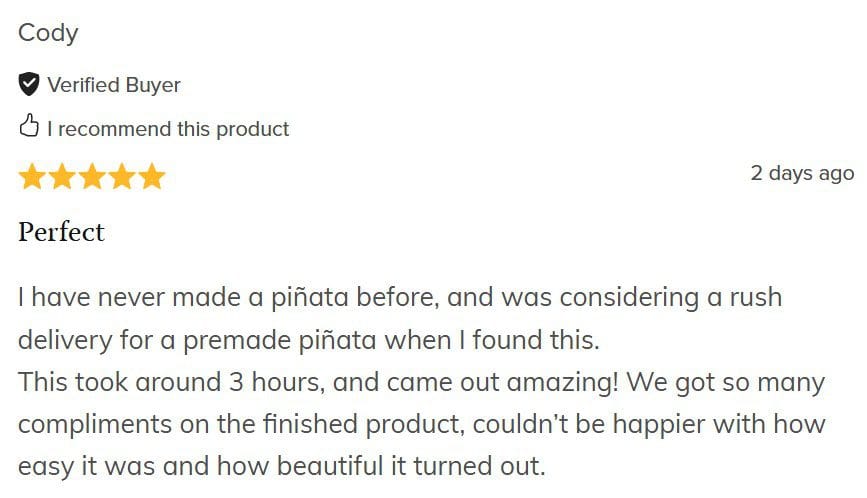This screenshot has width=867, height=498.
Task: Click the "2 days ago" timestamp
Action: pyautogui.click(x=802, y=173)
